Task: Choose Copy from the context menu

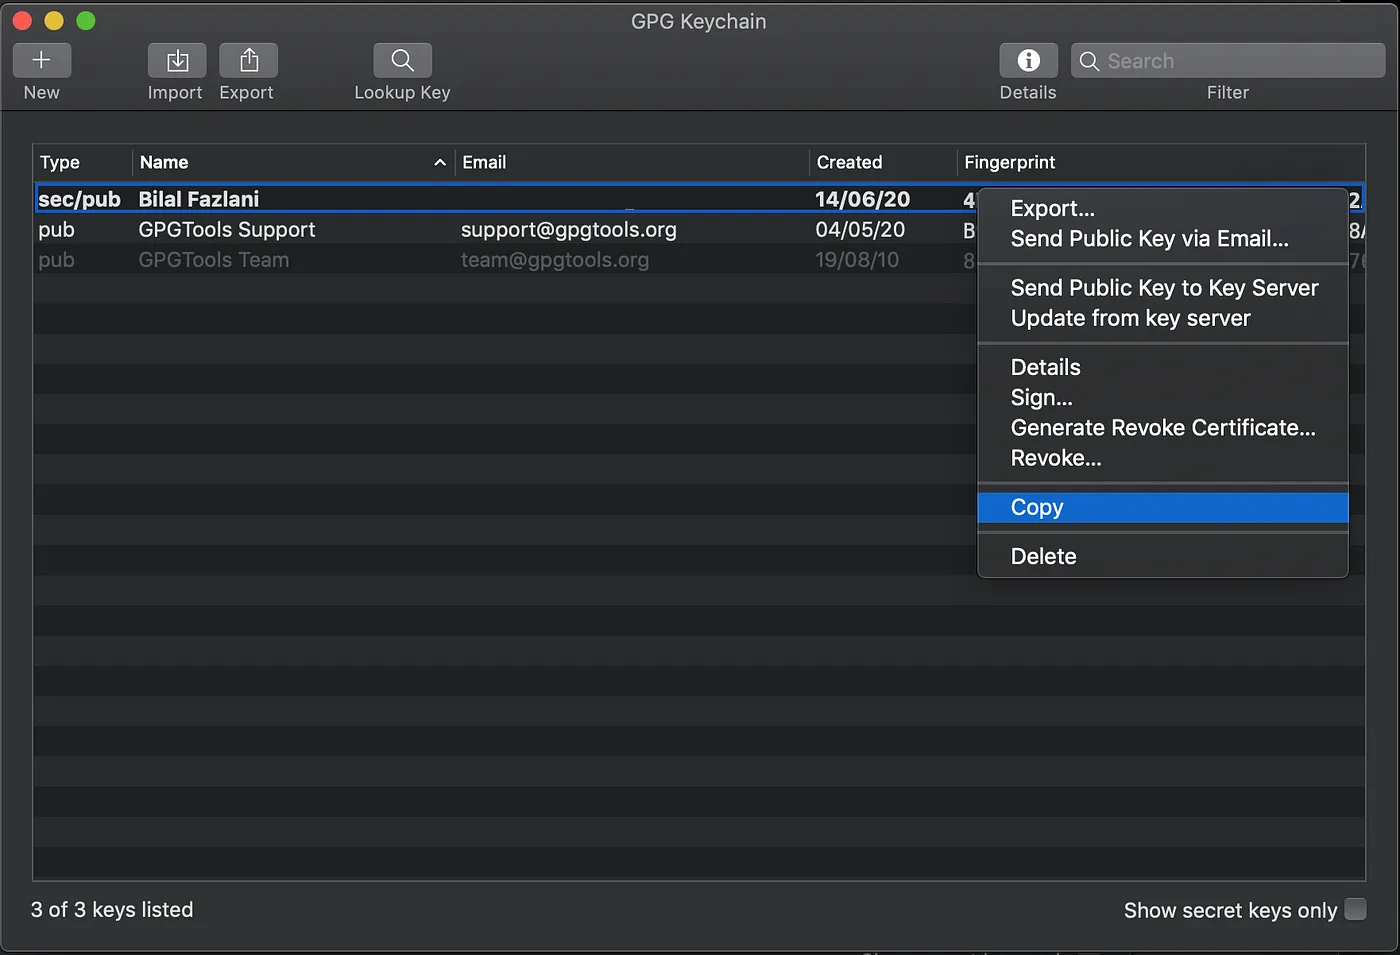Action: (1037, 507)
